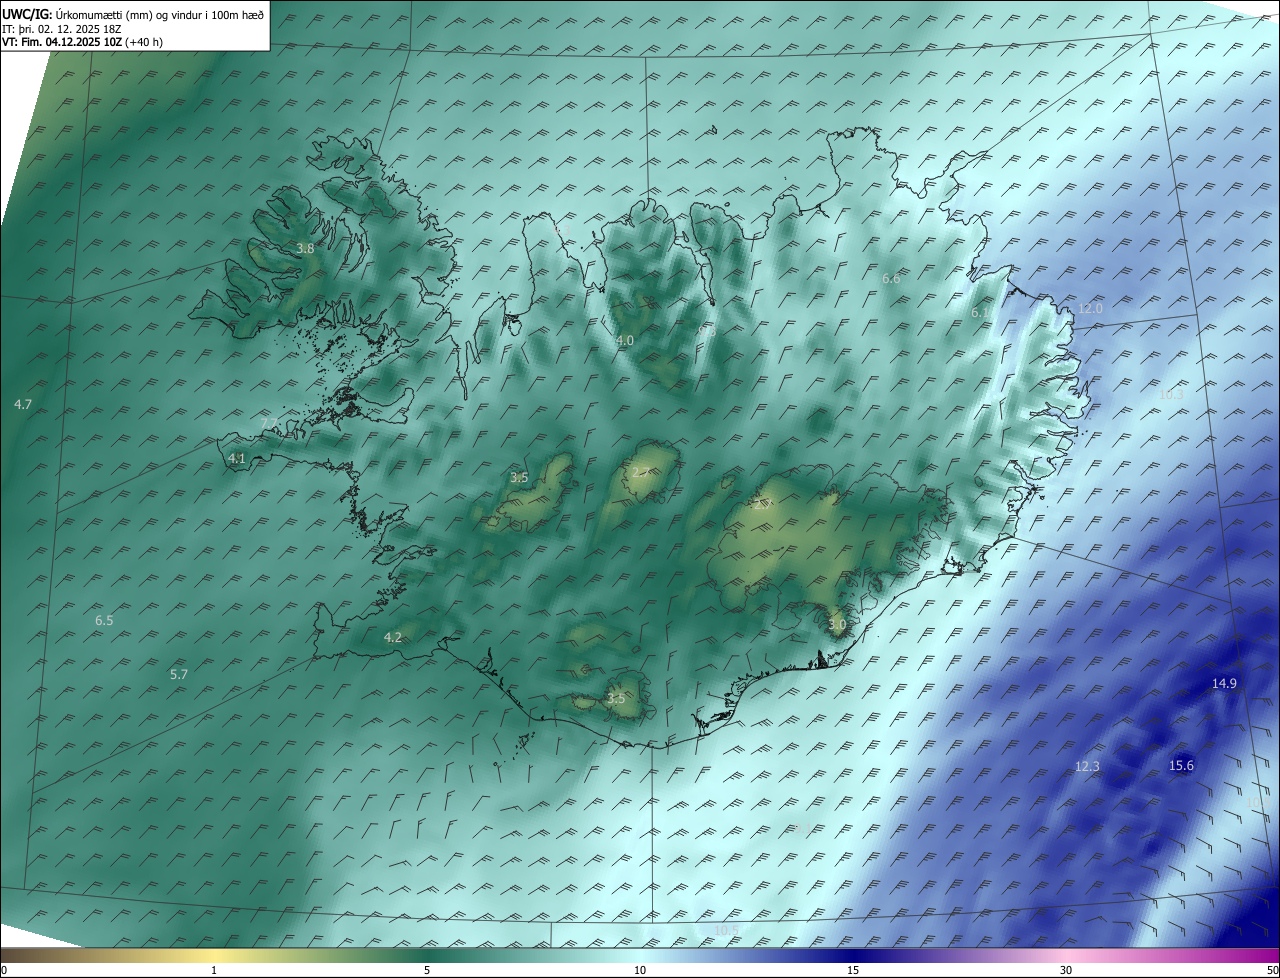The width and height of the screenshot is (1280, 978).
Task: Click the 3.0 precipitation value label
Action: point(837,624)
